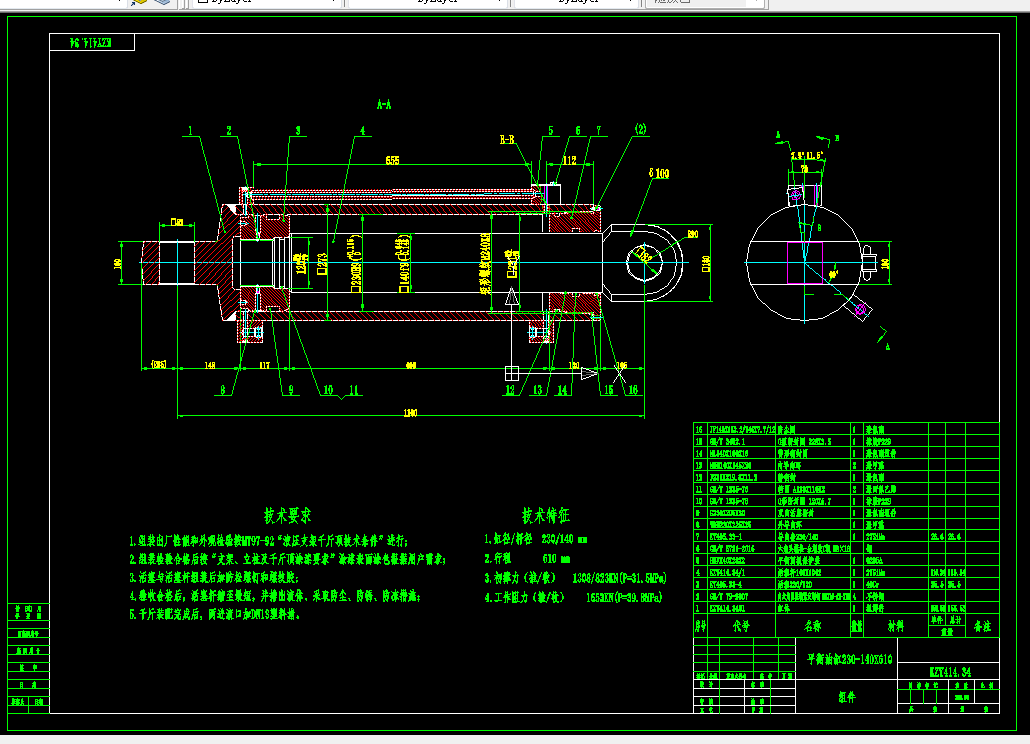Select the A-A section view label
1030x744 pixels.
(384, 104)
